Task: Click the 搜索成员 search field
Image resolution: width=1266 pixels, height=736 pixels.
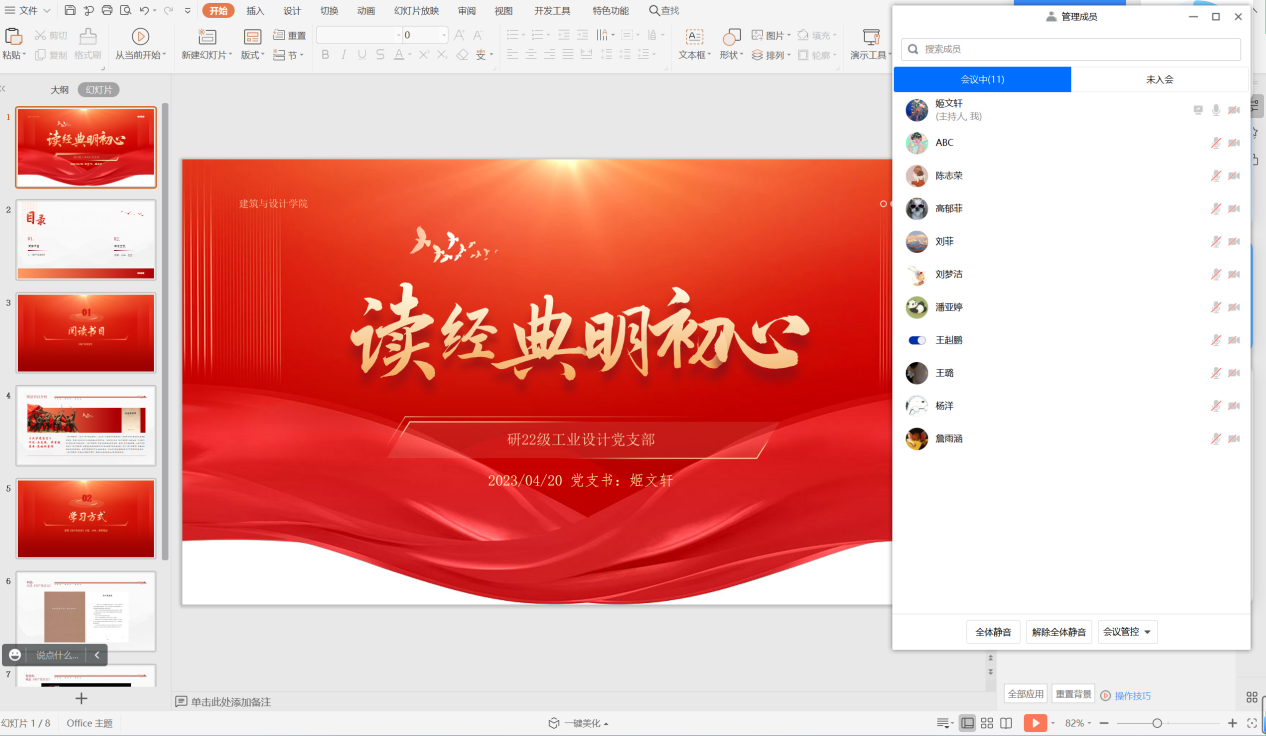Action: [1070, 49]
